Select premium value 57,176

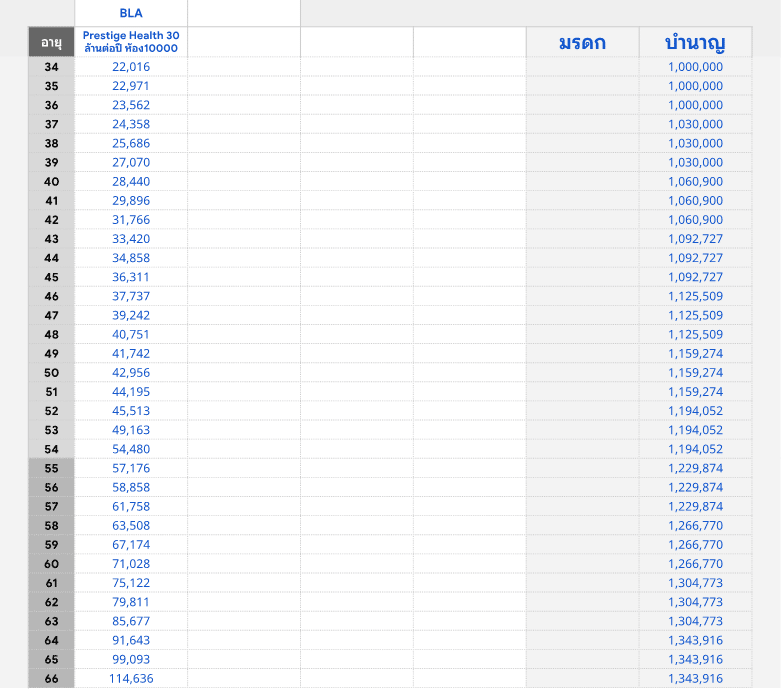[x=131, y=468]
